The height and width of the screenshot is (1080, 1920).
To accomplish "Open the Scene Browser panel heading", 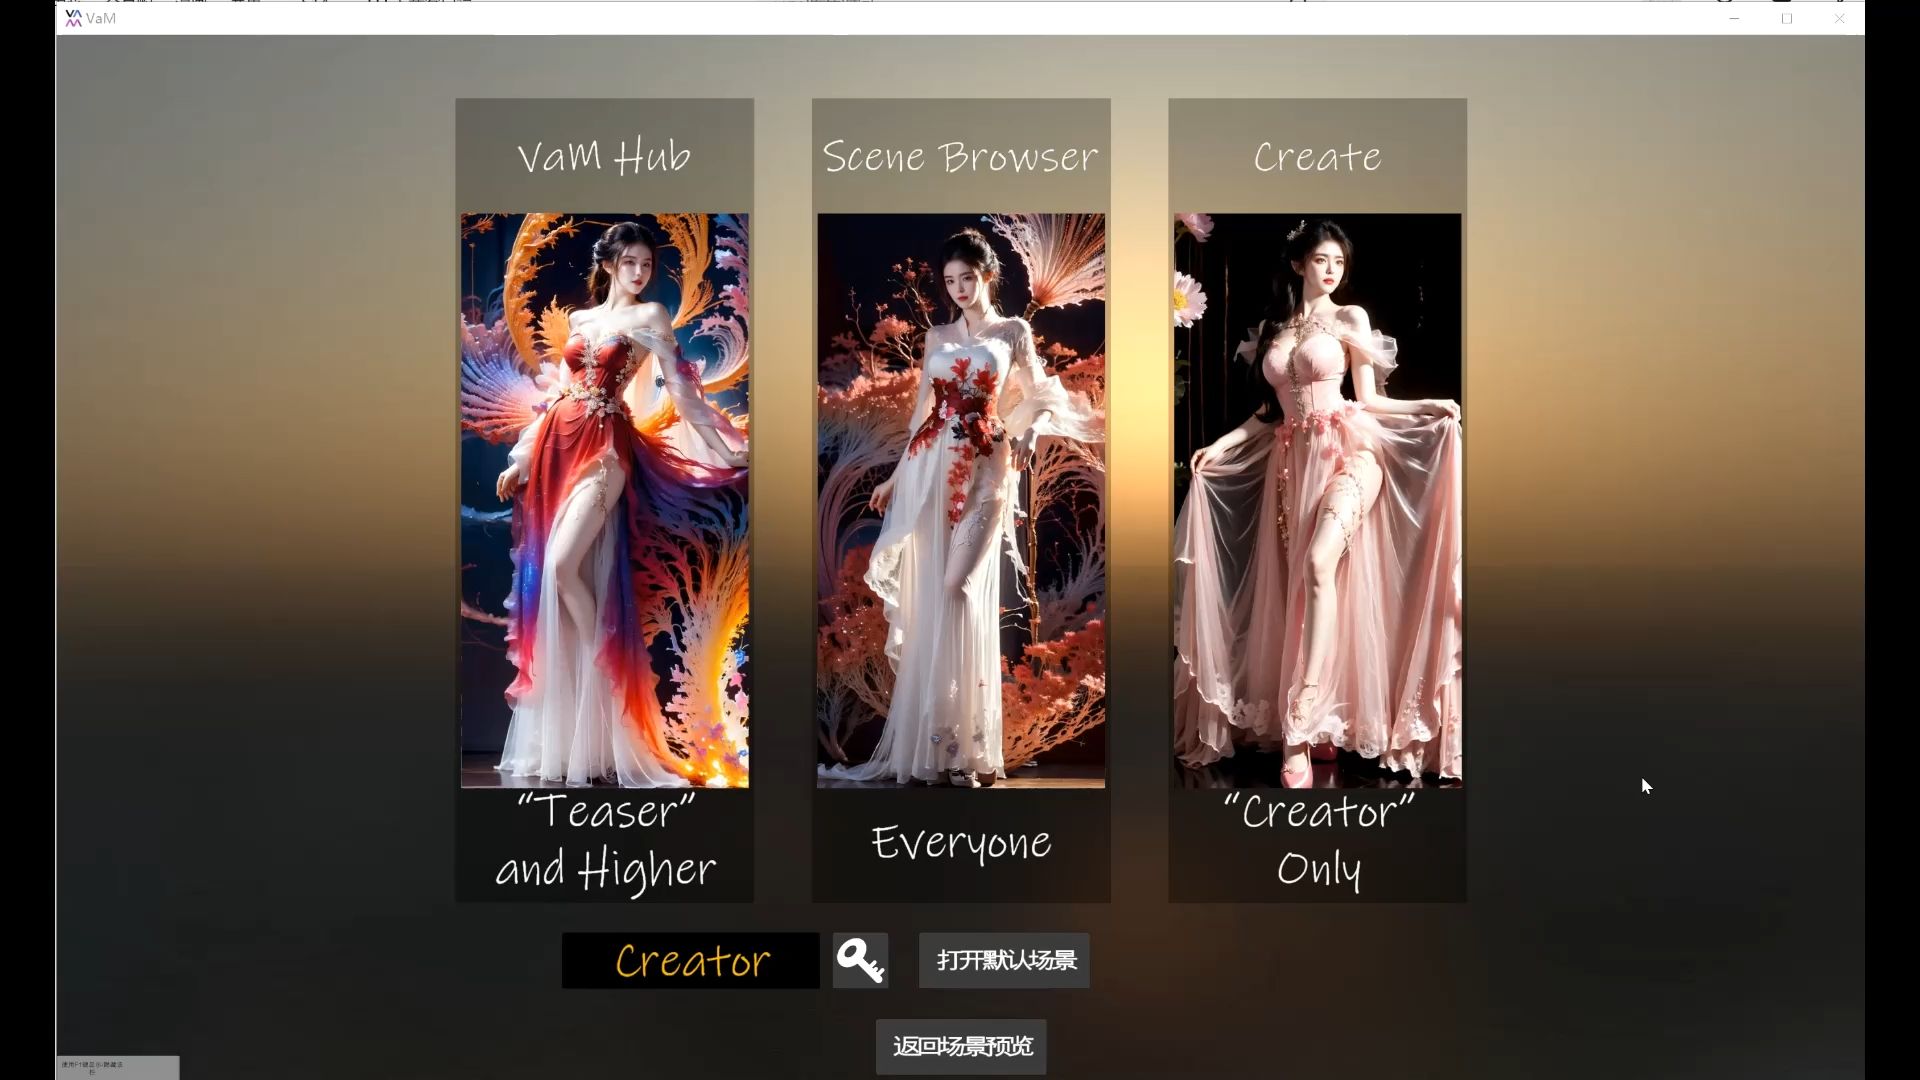I will click(960, 156).
